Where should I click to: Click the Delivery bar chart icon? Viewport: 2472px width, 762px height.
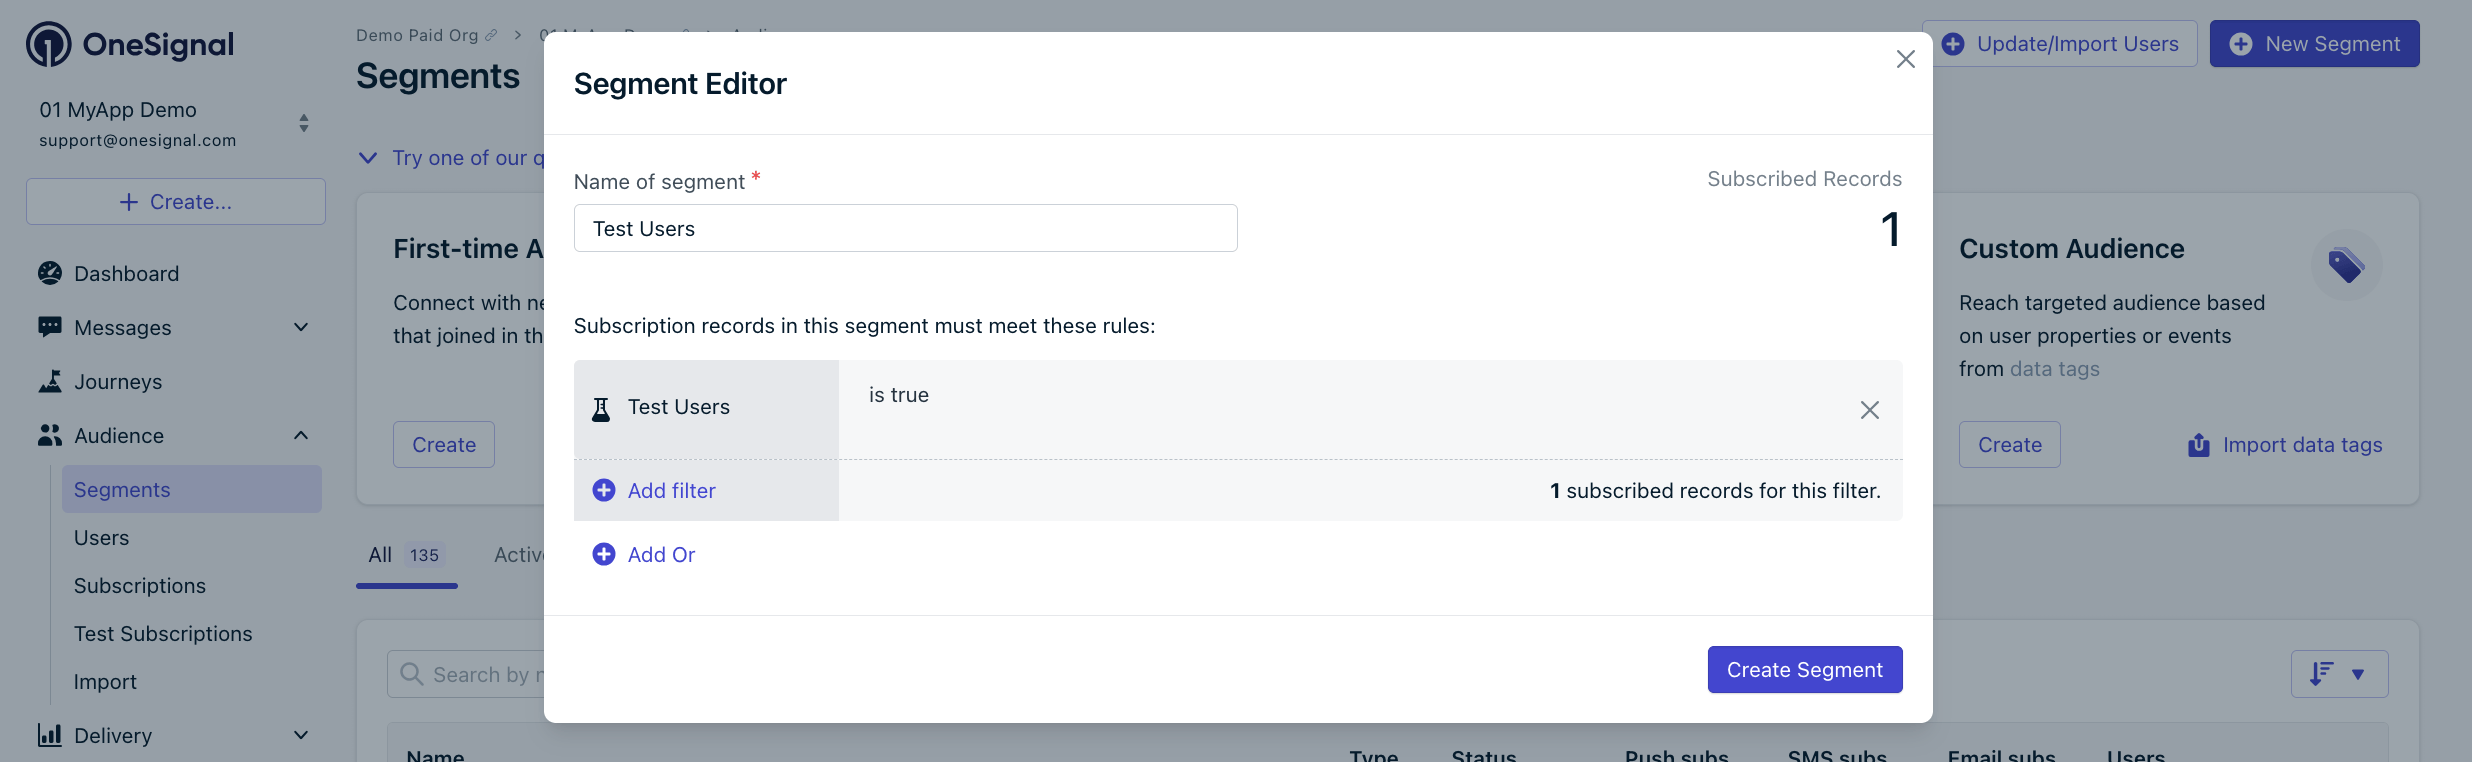click(x=49, y=735)
